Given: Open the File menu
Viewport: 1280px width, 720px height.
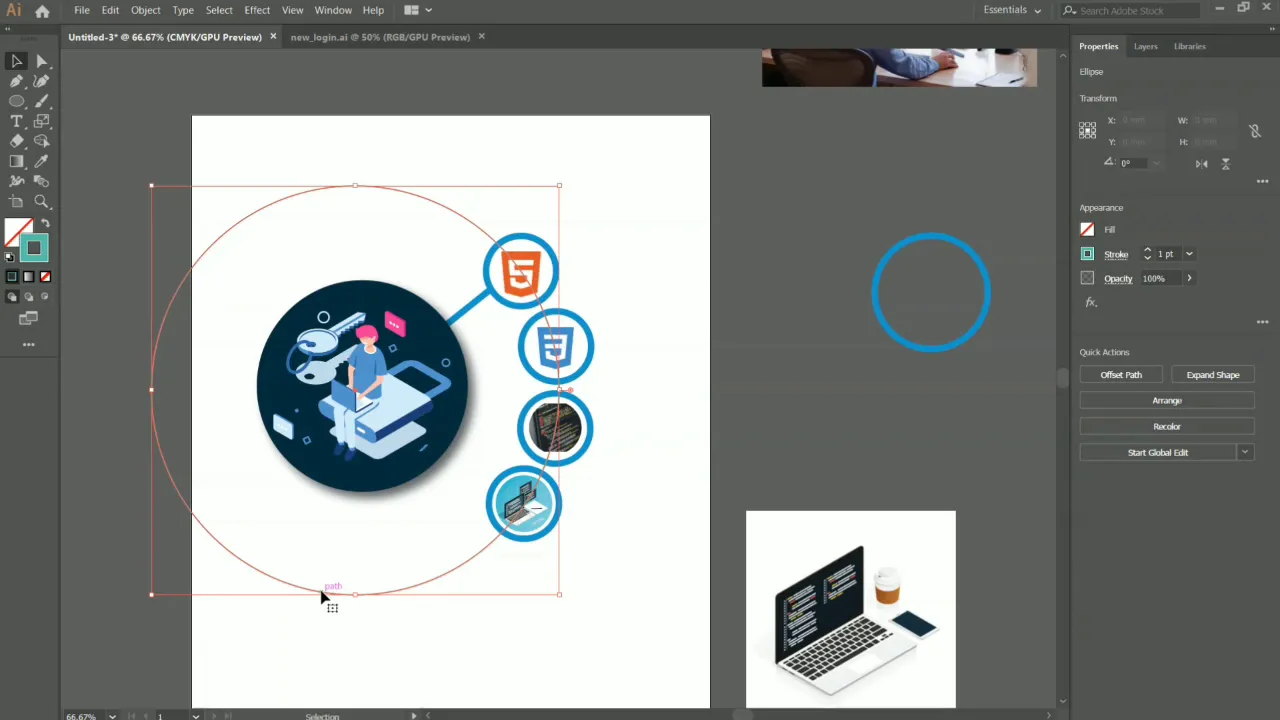Looking at the screenshot, I should (x=82, y=10).
